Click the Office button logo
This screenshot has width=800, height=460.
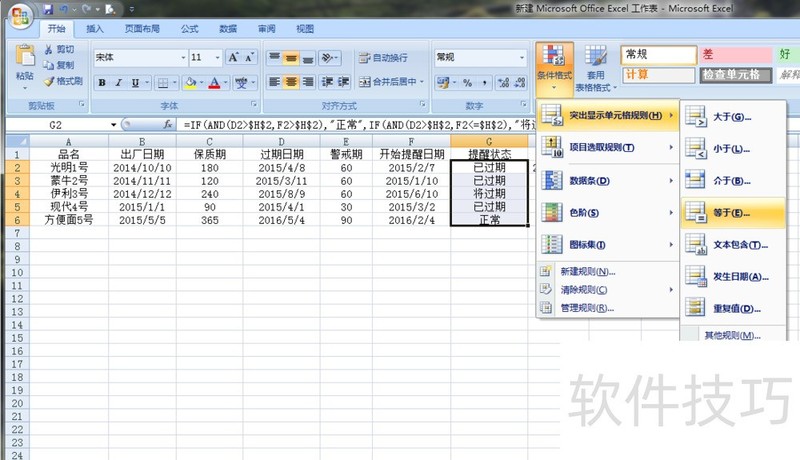point(19,17)
